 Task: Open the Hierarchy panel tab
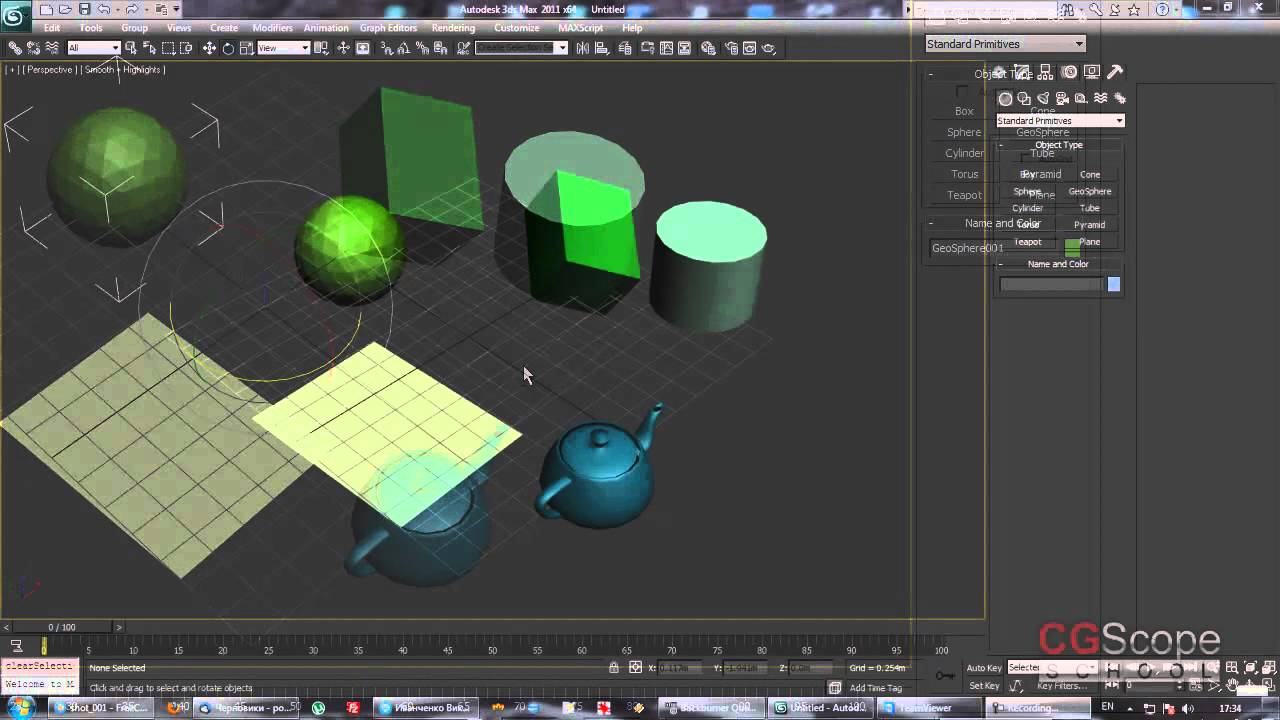click(x=1046, y=72)
